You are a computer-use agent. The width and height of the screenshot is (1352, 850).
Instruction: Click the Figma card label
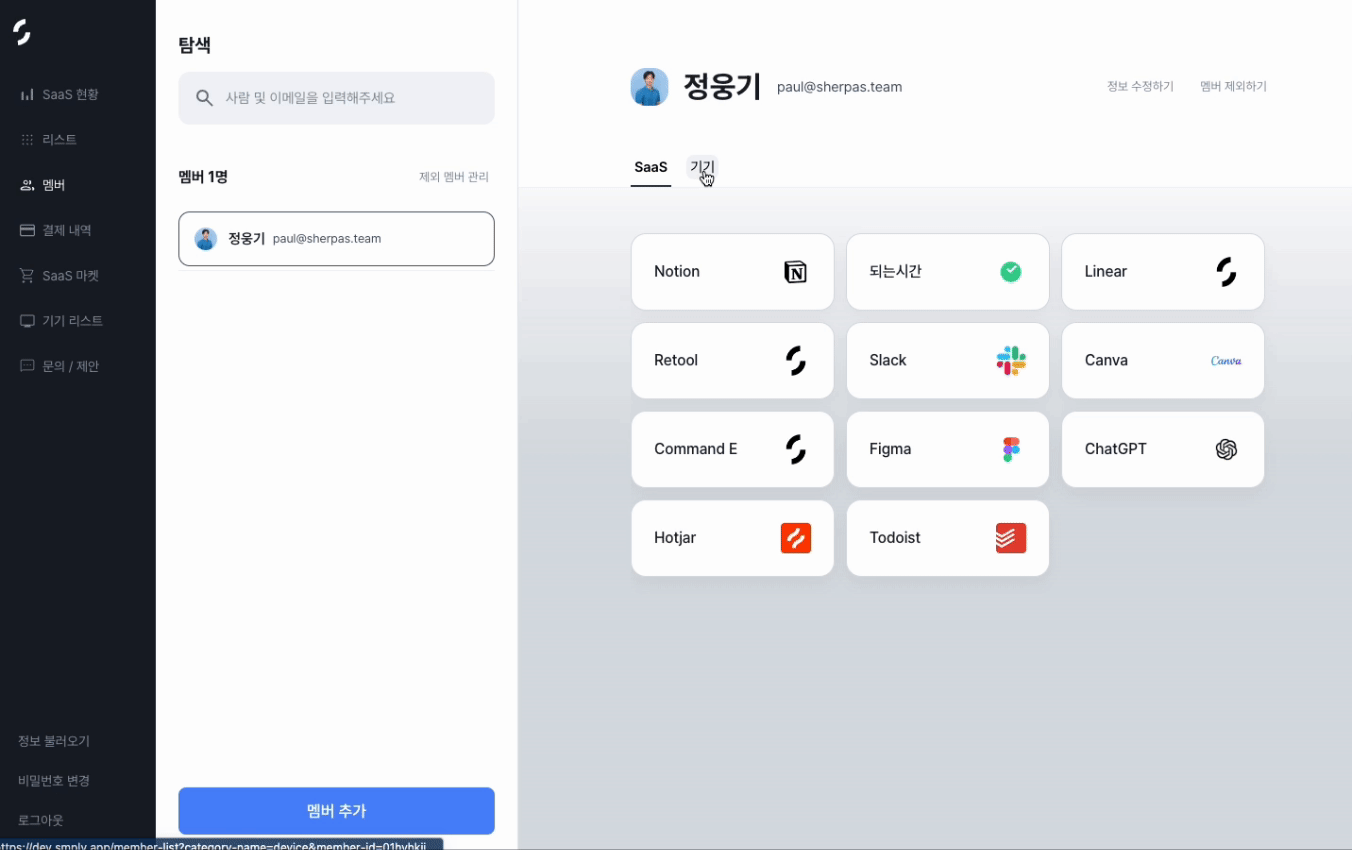coord(890,450)
